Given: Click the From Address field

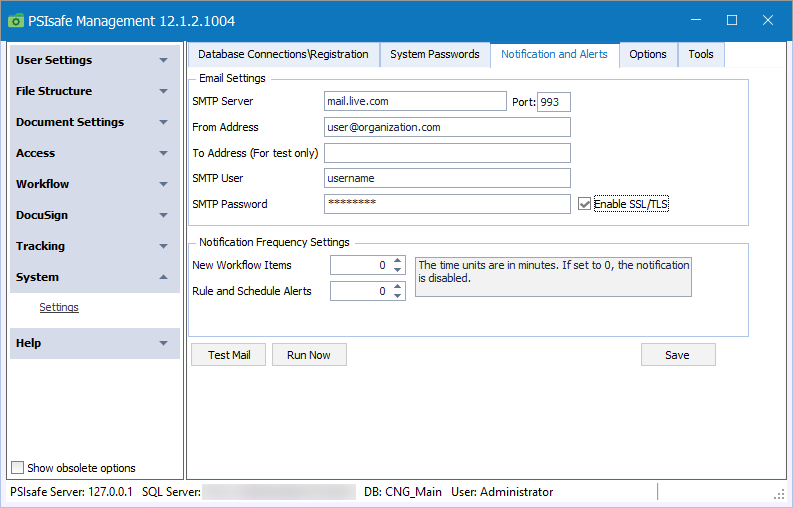Looking at the screenshot, I should [x=447, y=127].
